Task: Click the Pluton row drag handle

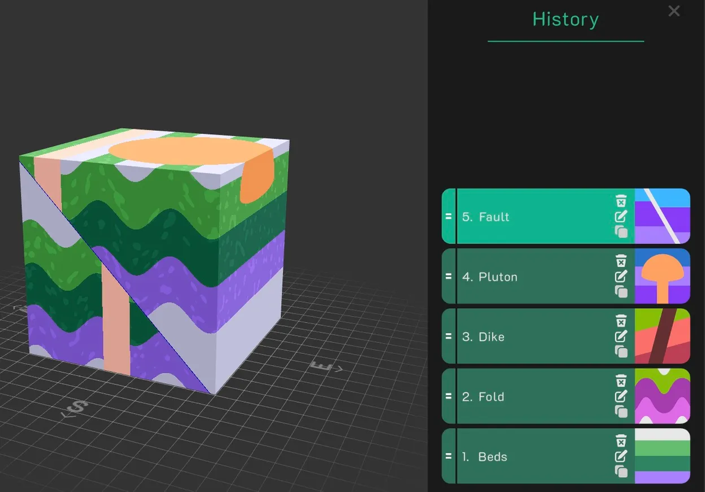Action: (x=448, y=276)
